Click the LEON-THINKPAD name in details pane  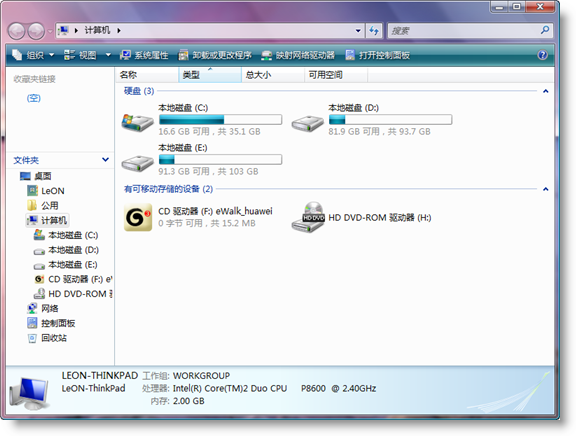[x=100, y=375]
